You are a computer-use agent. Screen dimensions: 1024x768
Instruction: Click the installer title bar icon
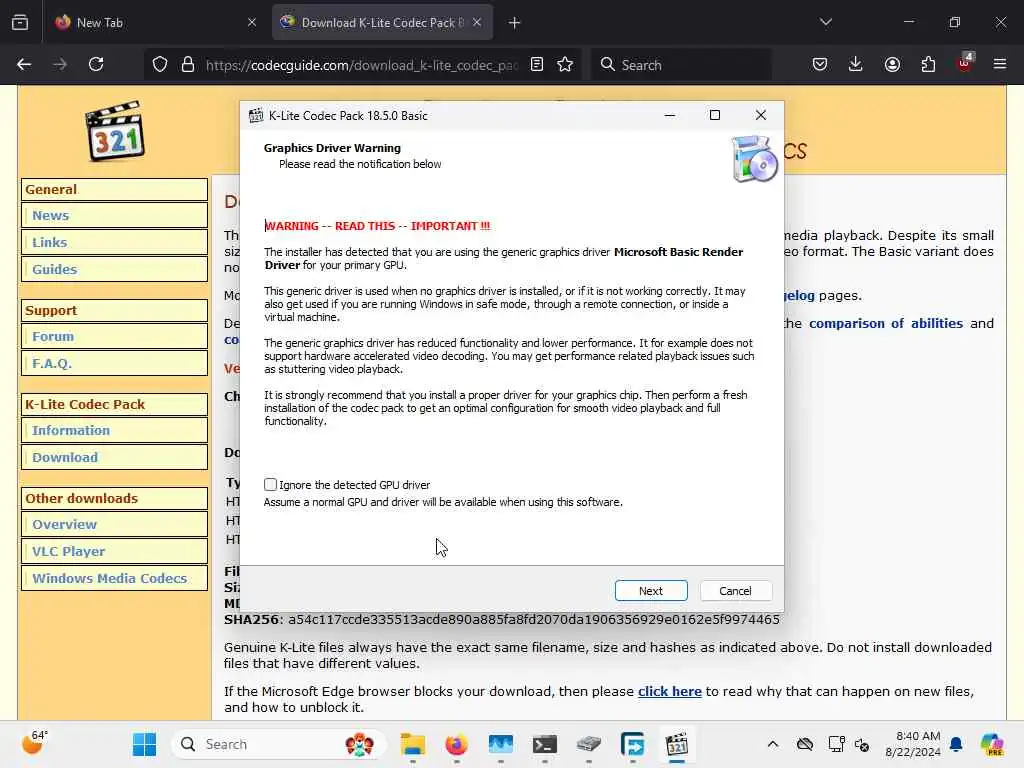point(256,116)
